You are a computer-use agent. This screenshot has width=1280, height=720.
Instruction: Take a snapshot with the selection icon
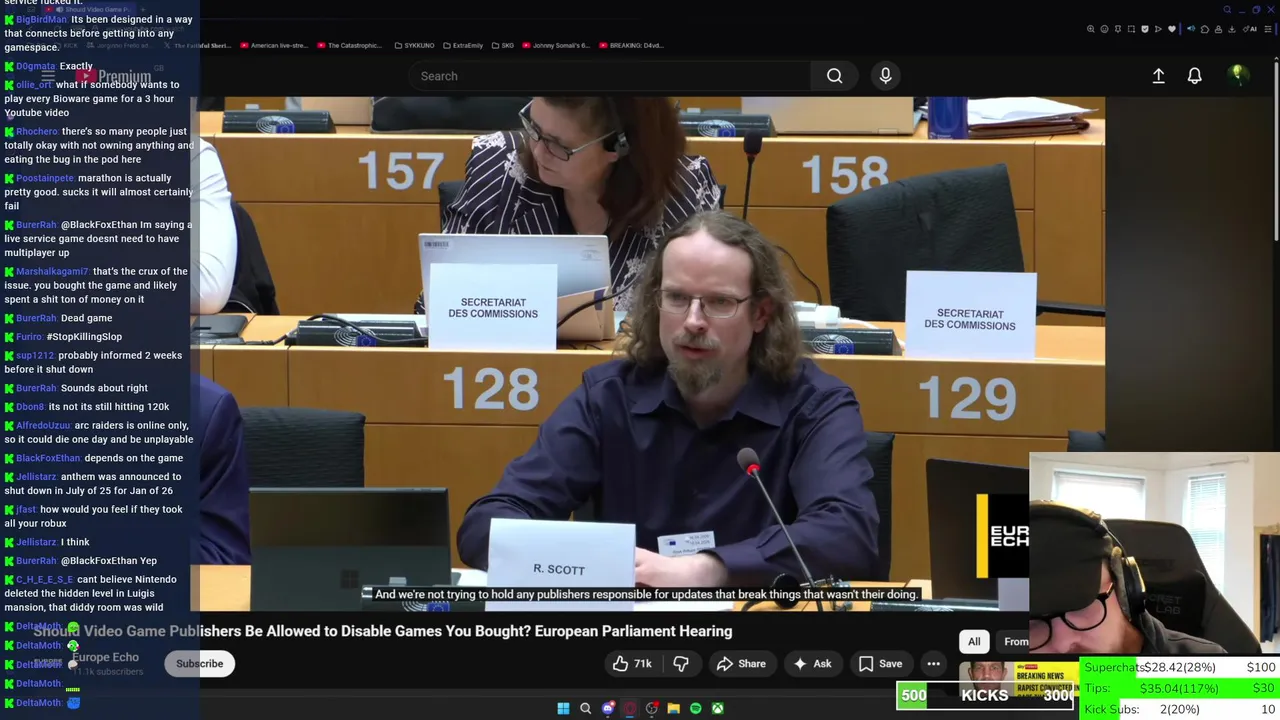coord(1131,29)
